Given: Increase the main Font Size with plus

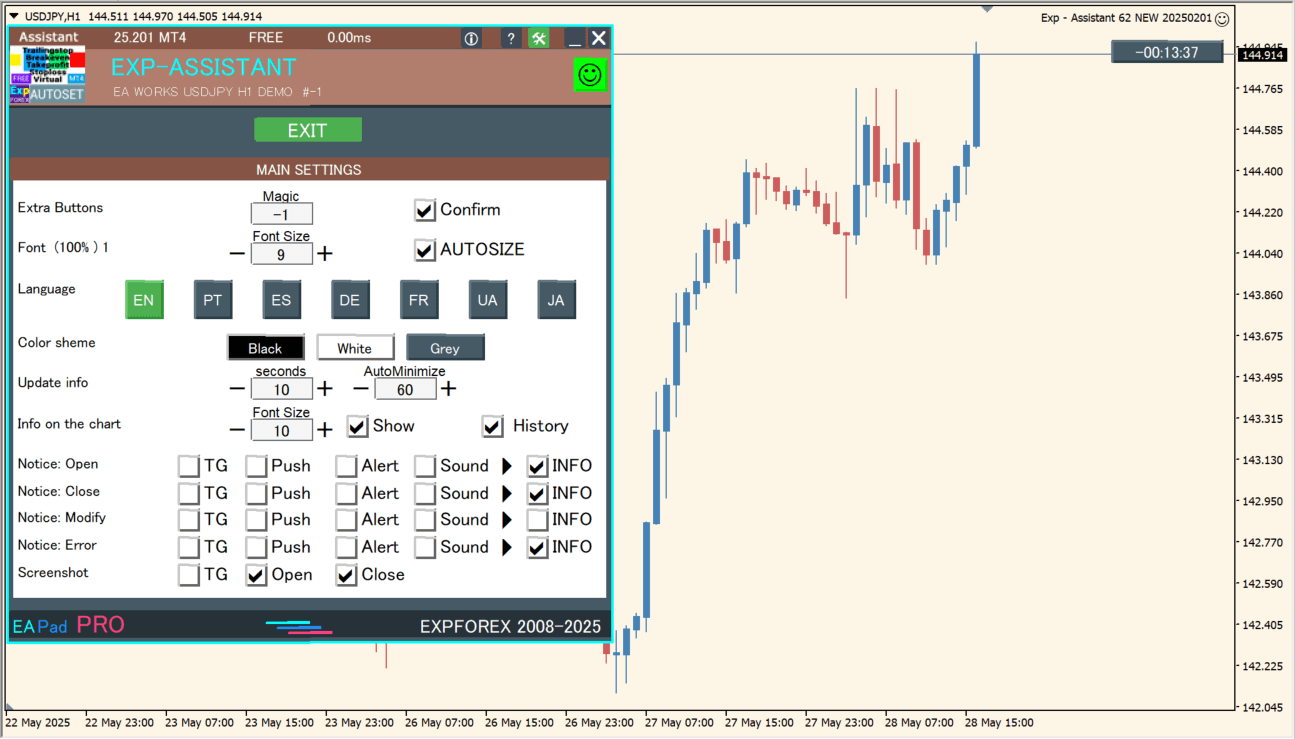Looking at the screenshot, I should click(325, 254).
